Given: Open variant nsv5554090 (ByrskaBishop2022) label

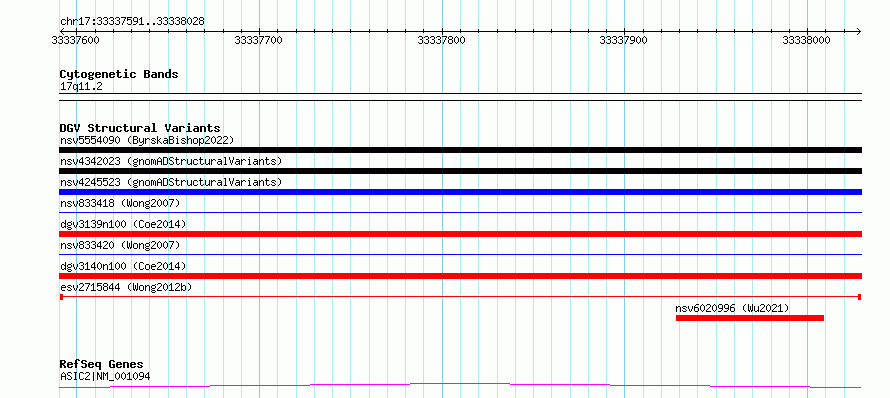Looking at the screenshot, I should point(147,140).
